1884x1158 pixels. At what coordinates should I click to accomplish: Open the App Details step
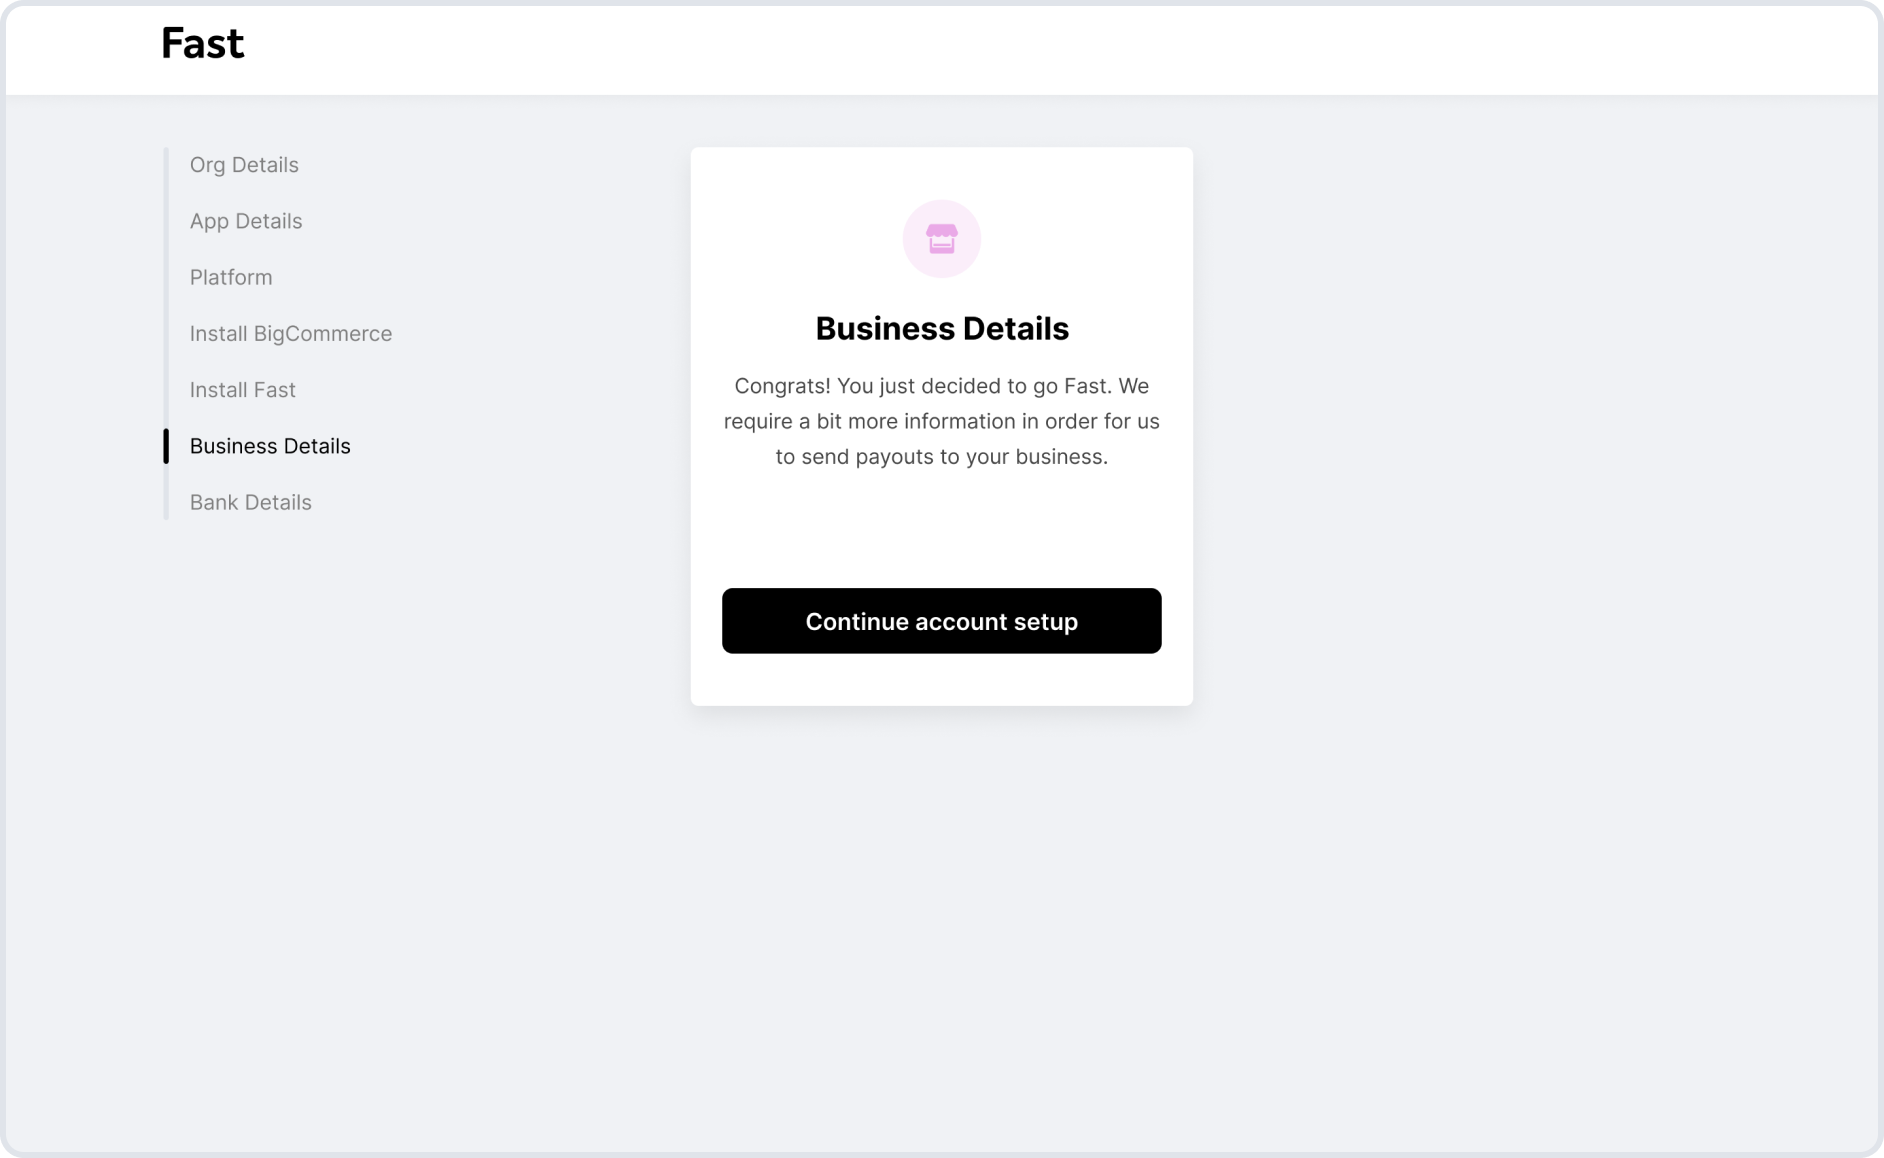tap(246, 221)
